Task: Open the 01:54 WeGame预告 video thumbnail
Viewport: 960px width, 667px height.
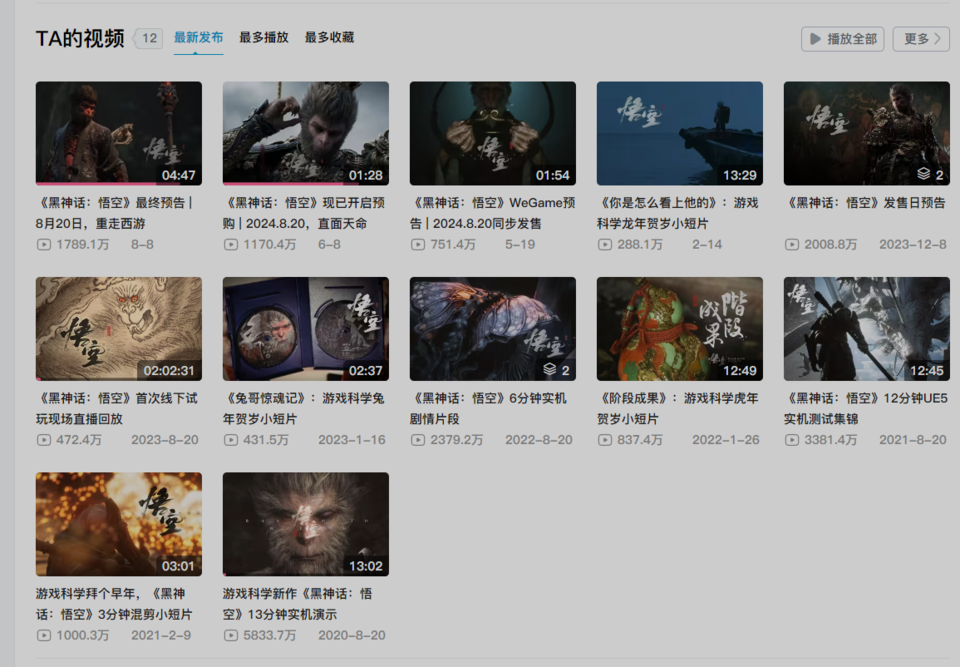Action: [x=493, y=133]
